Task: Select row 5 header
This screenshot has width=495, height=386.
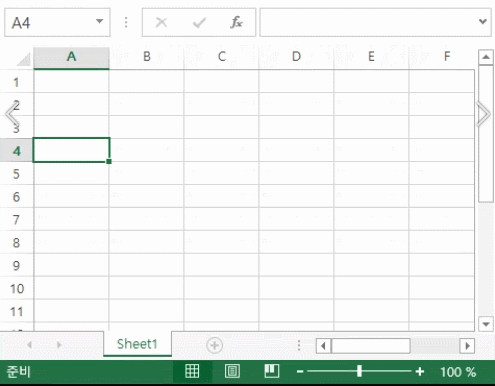Action: click(x=16, y=174)
